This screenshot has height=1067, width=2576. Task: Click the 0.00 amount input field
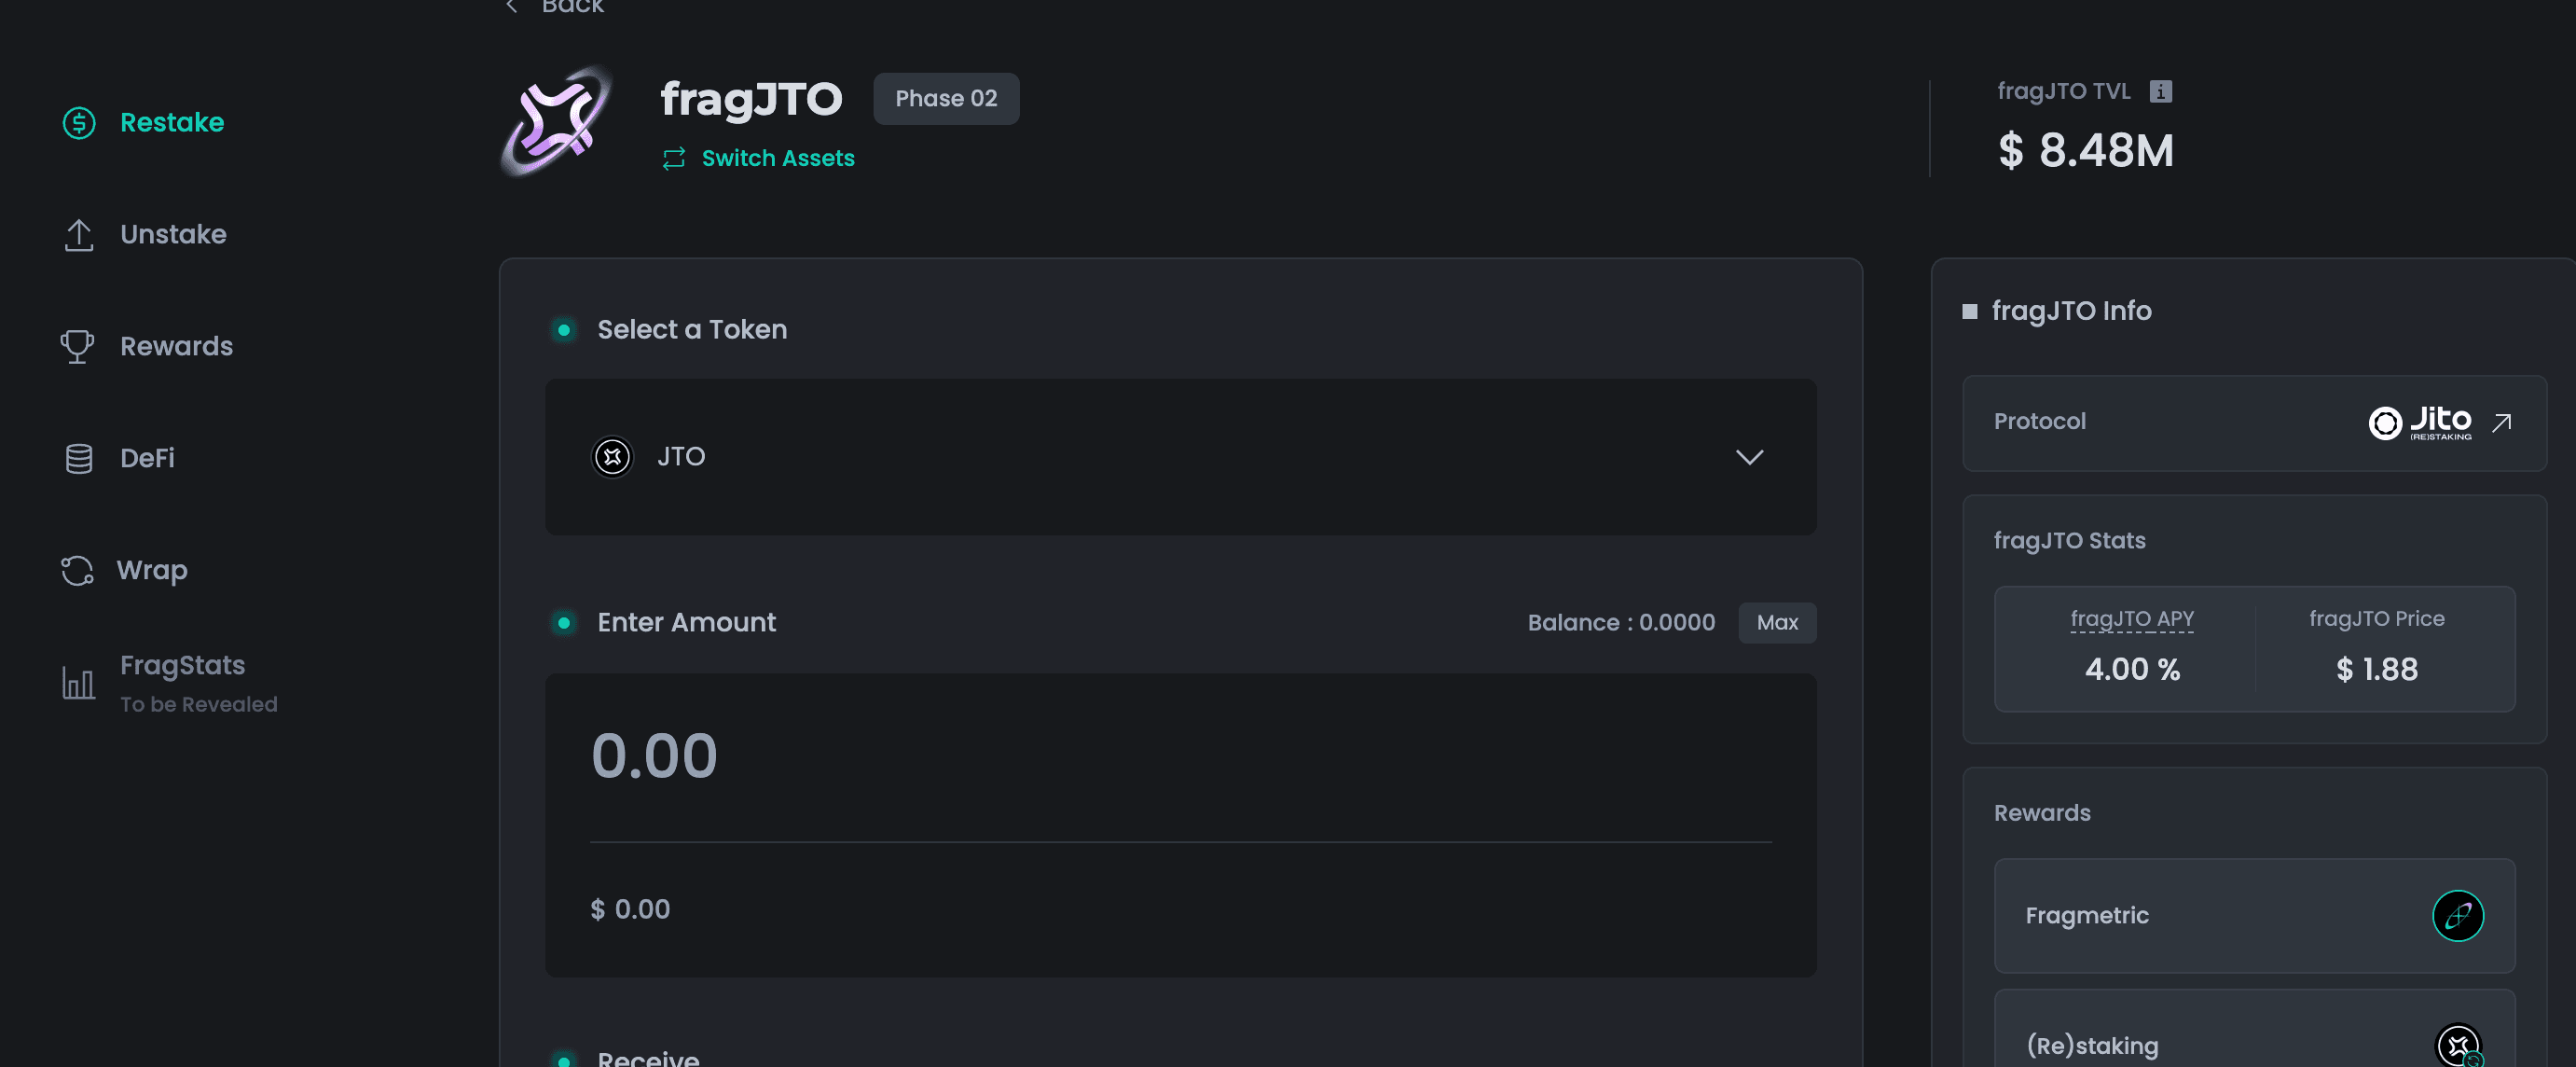(1181, 756)
